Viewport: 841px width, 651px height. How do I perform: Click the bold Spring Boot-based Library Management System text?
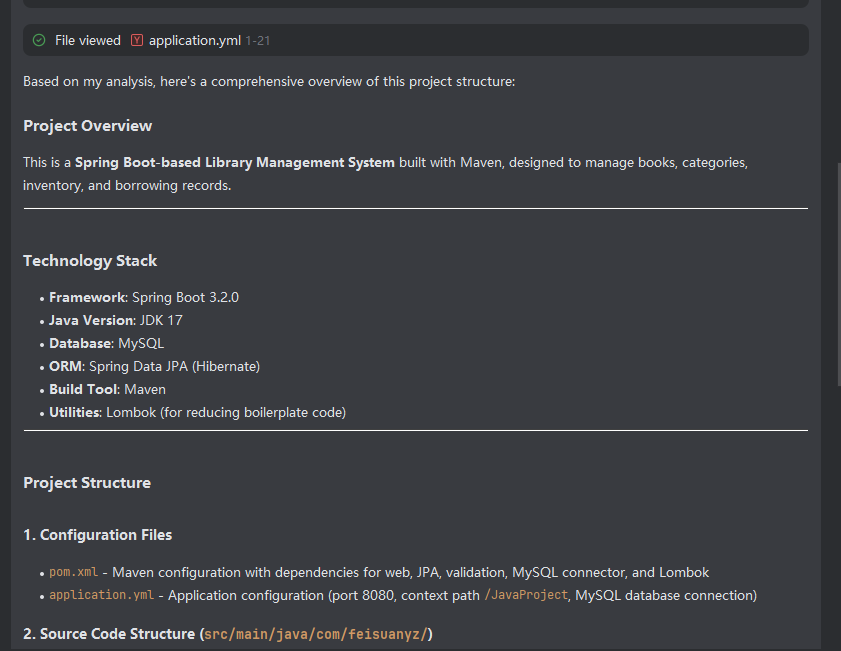[x=235, y=162]
